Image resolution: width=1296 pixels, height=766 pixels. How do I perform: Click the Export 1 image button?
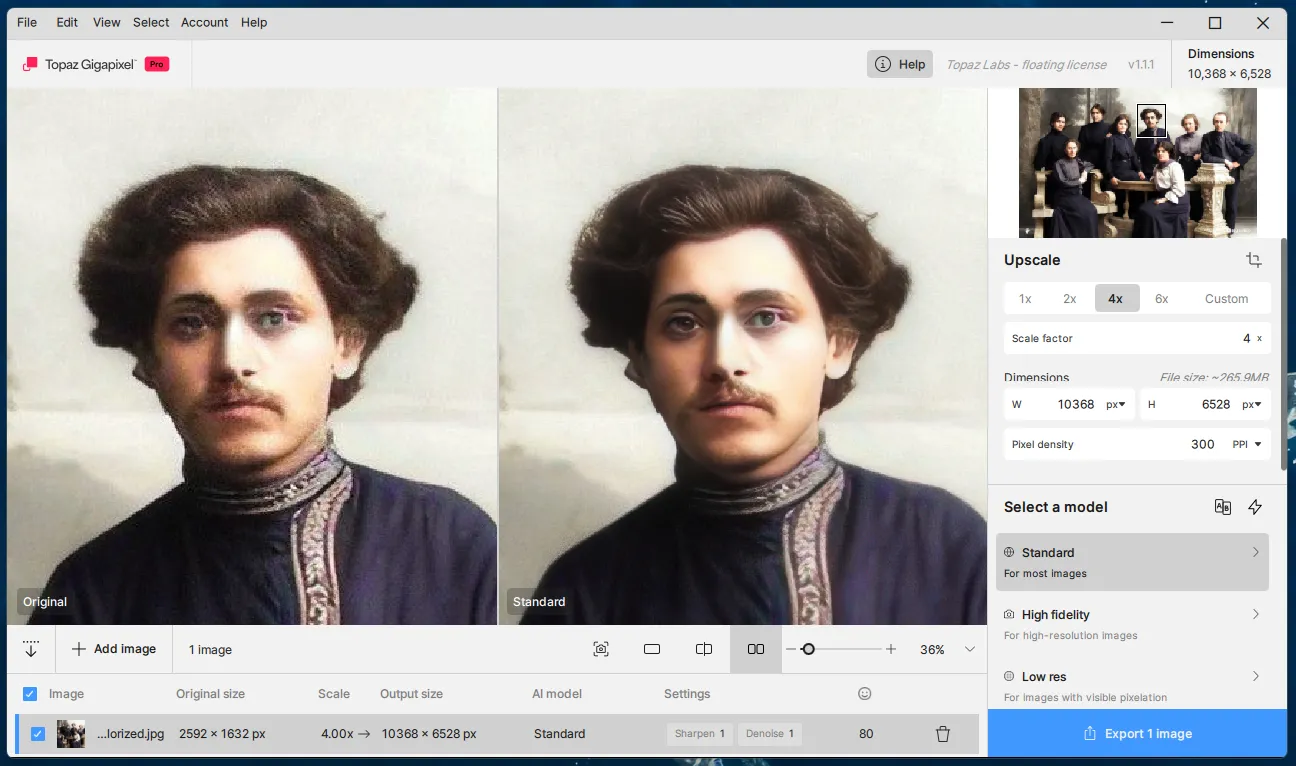[x=1137, y=734]
